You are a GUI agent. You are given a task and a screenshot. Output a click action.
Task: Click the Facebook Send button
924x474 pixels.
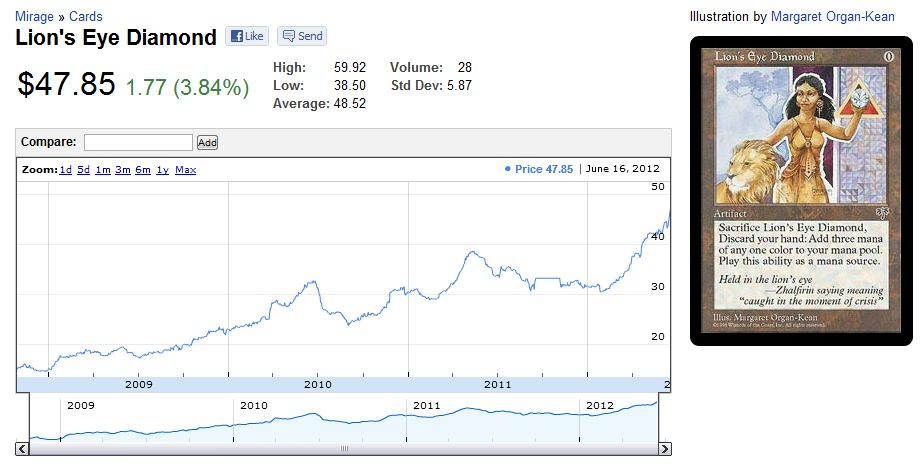[x=302, y=36]
